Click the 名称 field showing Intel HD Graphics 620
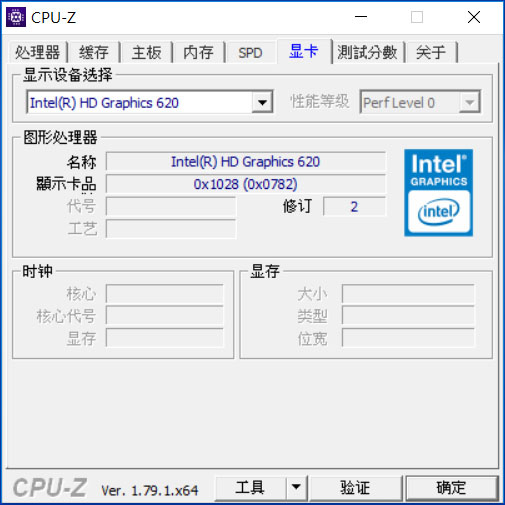This screenshot has height=505, width=505. click(246, 162)
